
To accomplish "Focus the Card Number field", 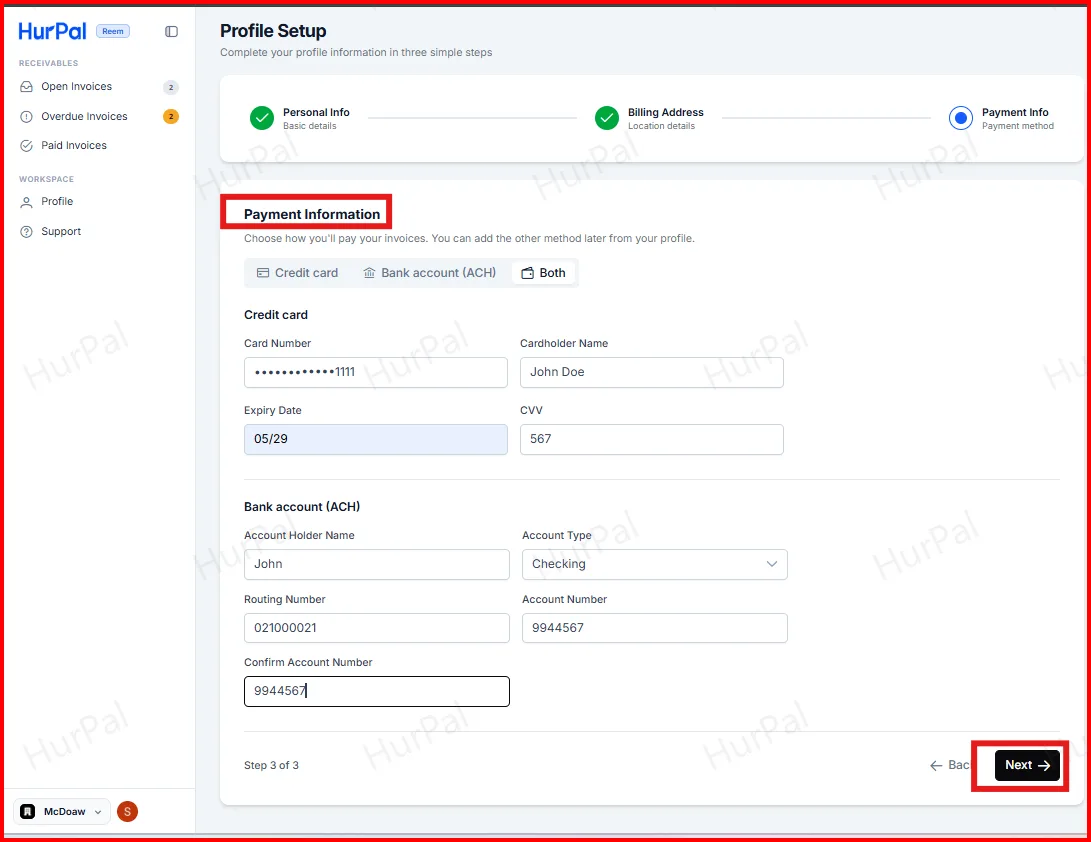I will (376, 372).
